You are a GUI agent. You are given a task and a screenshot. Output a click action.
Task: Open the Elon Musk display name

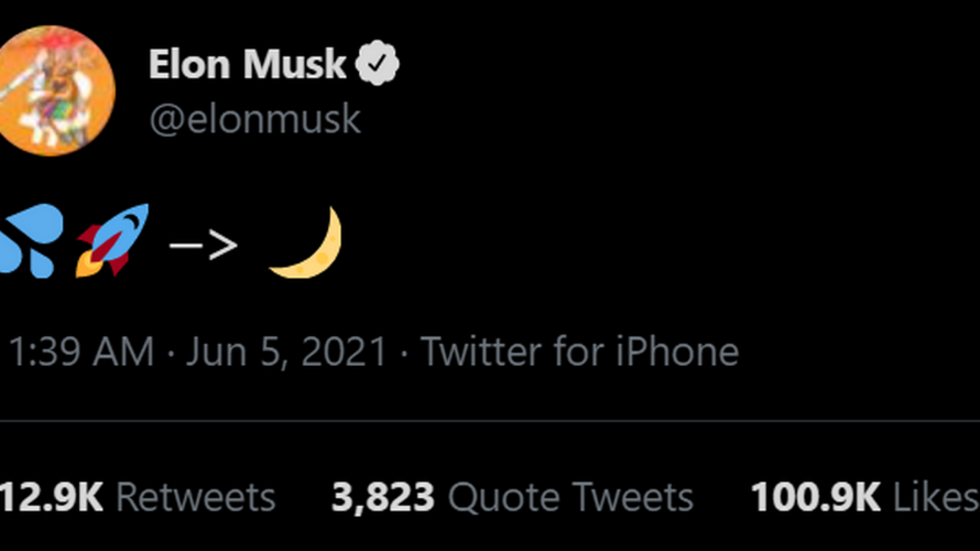coord(247,65)
